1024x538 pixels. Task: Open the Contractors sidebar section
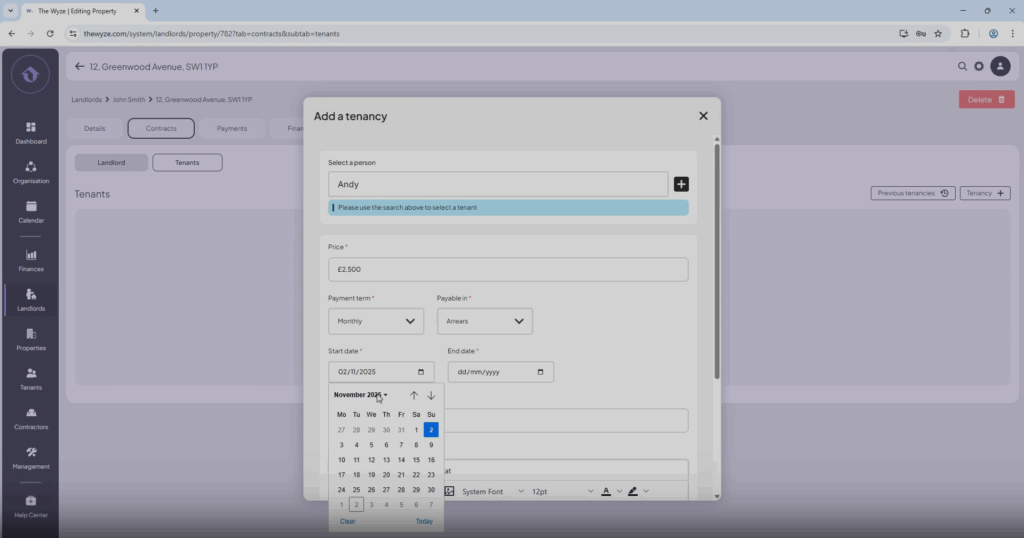tap(31, 419)
